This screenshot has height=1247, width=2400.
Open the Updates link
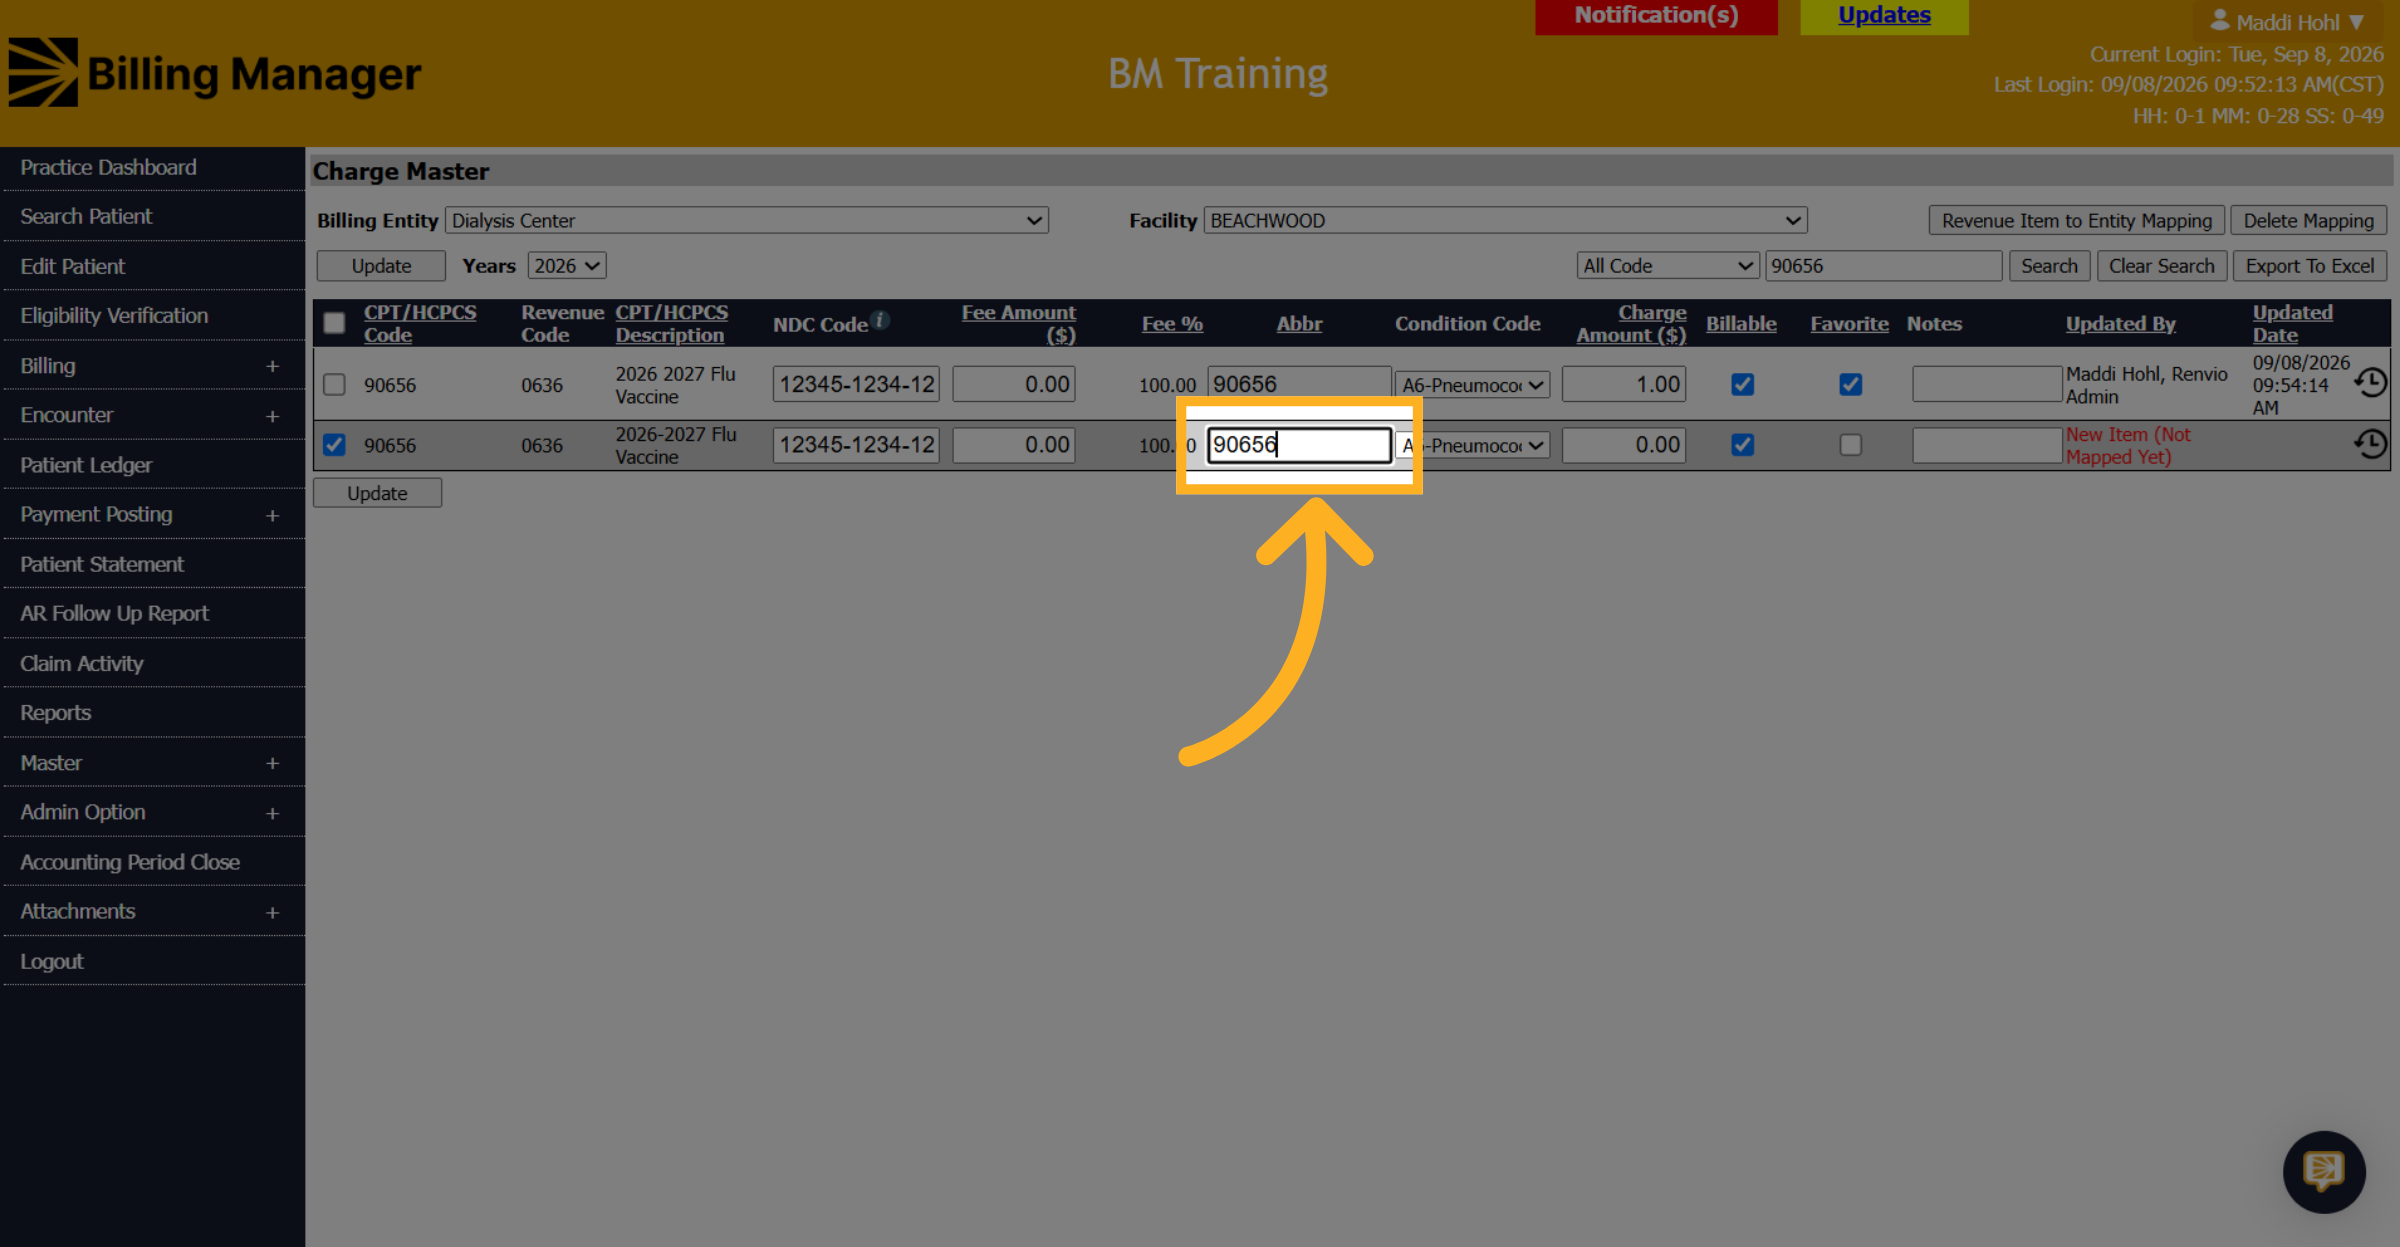(1884, 15)
